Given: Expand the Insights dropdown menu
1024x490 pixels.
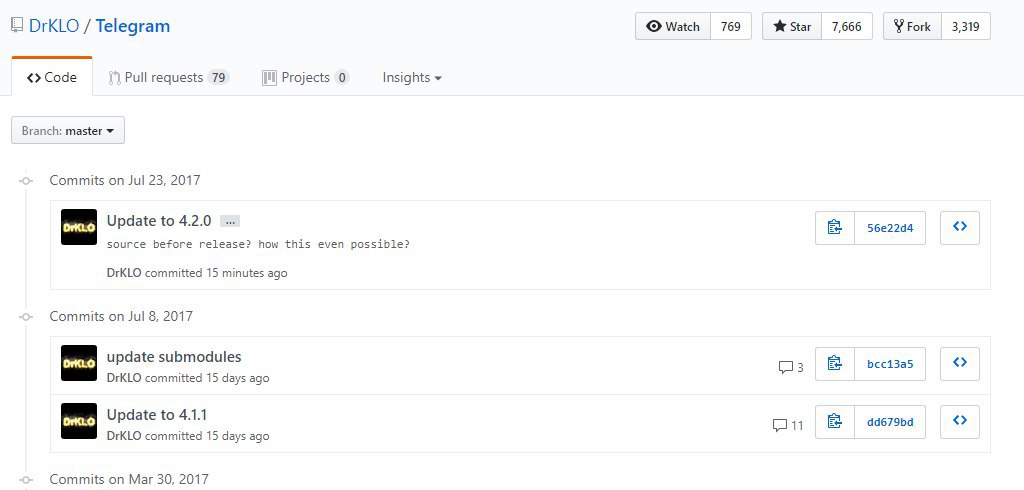Looking at the screenshot, I should (411, 77).
